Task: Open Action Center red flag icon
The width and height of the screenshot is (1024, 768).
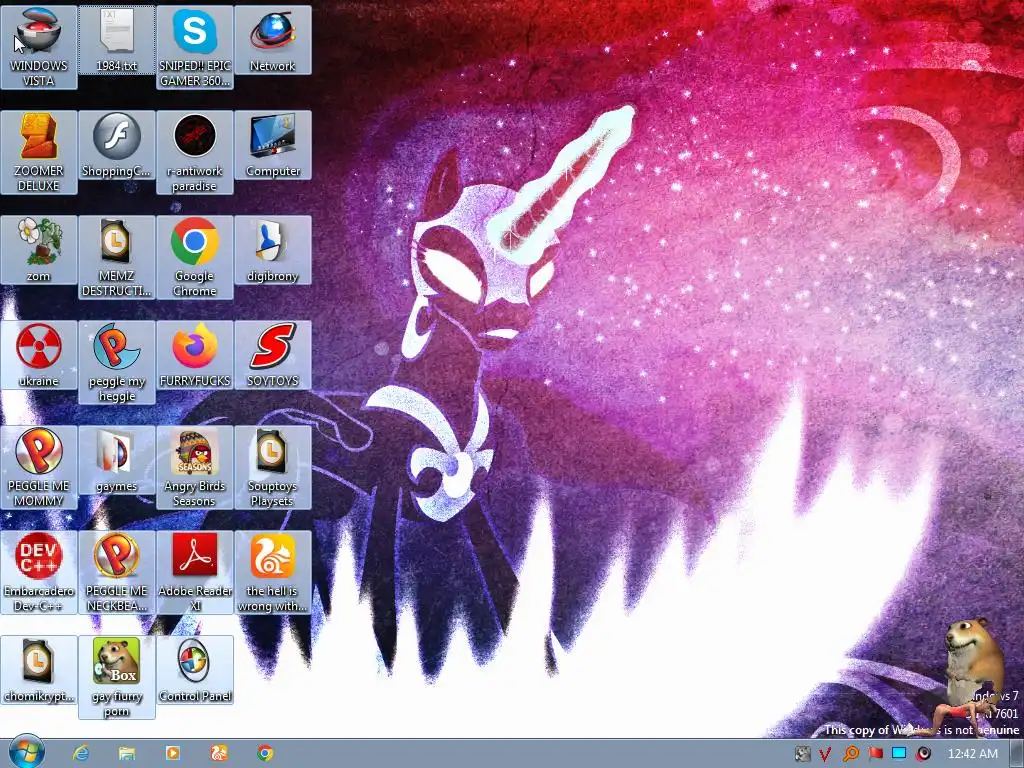Action: pos(875,754)
